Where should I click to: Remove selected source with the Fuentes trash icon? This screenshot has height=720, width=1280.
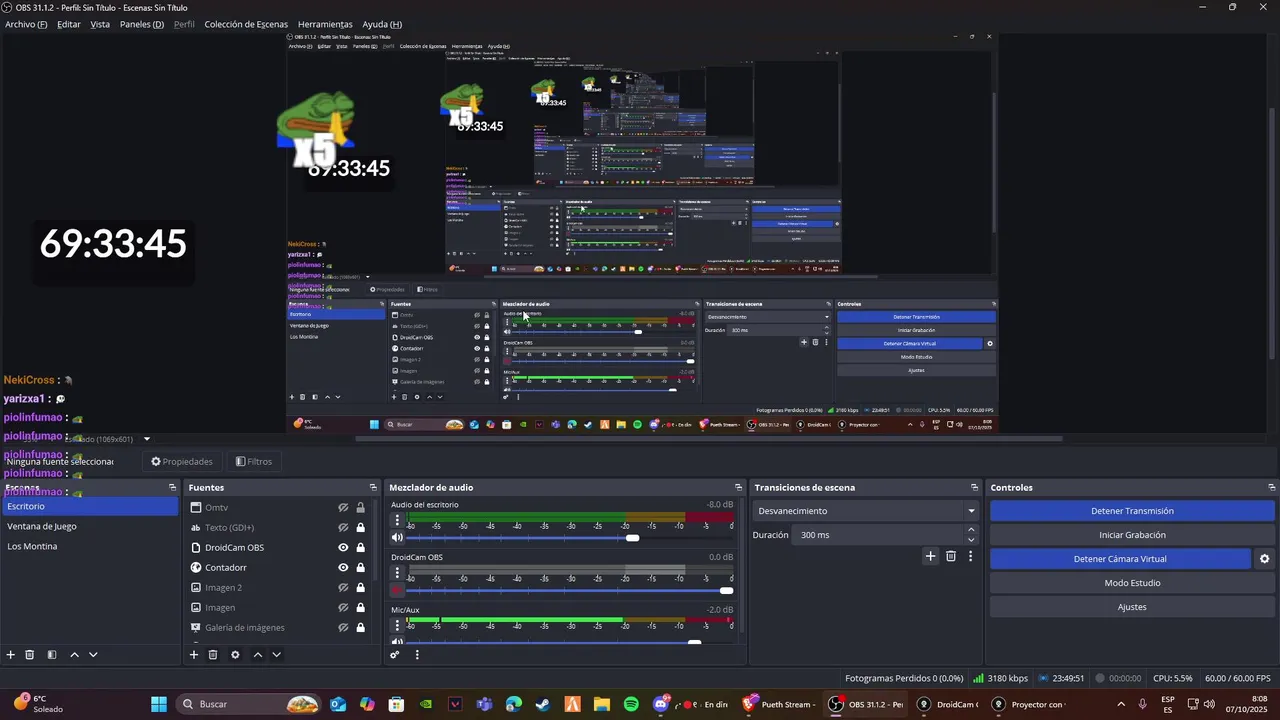[x=213, y=655]
